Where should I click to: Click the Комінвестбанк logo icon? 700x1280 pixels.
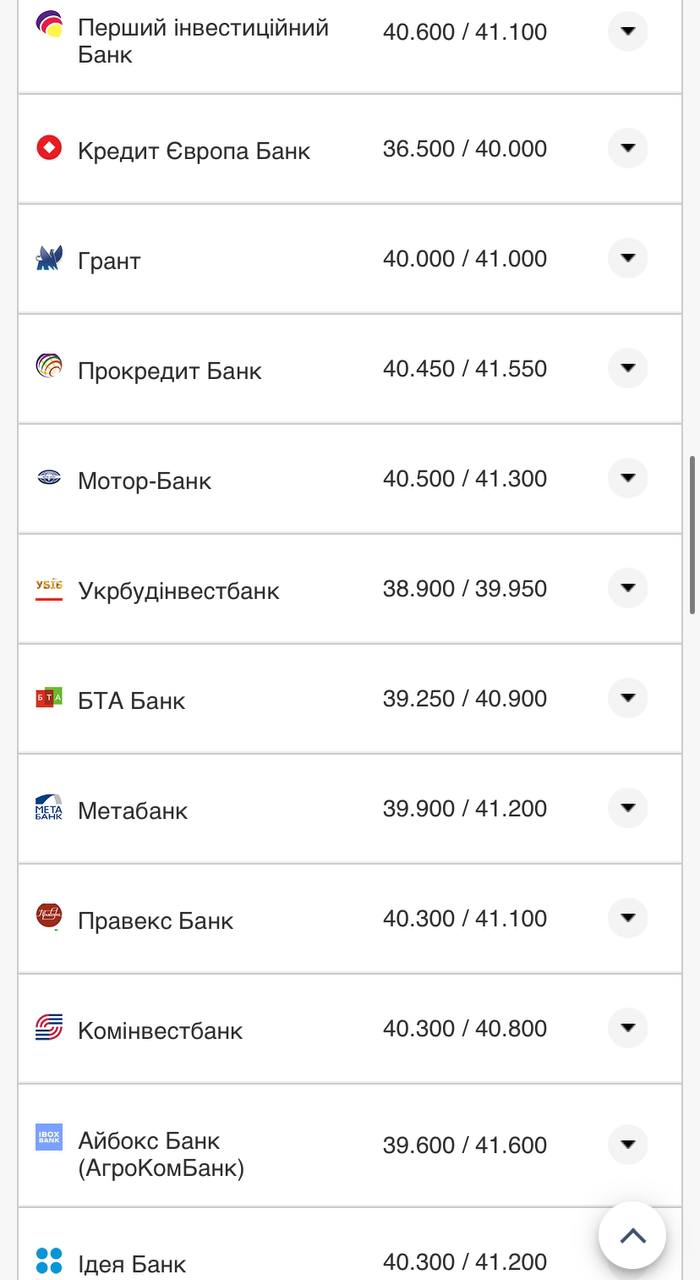[x=49, y=1027]
